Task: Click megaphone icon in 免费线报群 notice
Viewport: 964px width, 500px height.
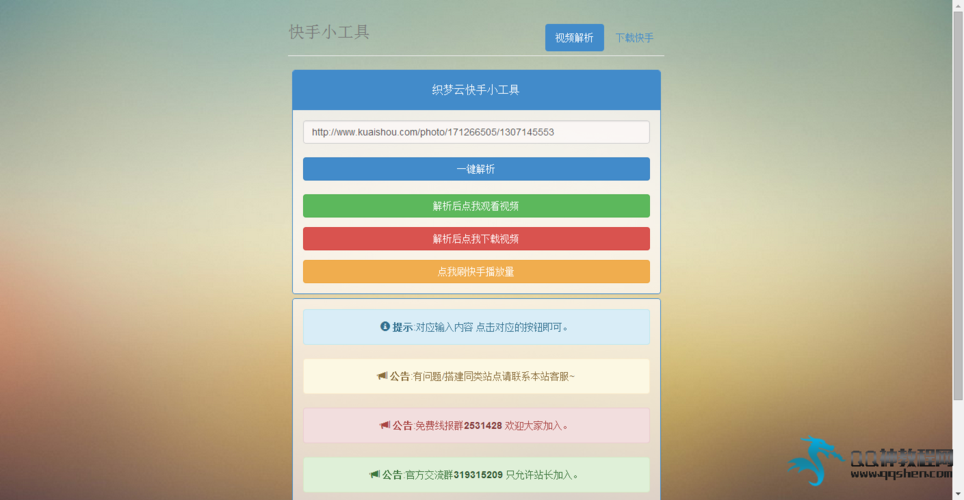Action: (385, 425)
